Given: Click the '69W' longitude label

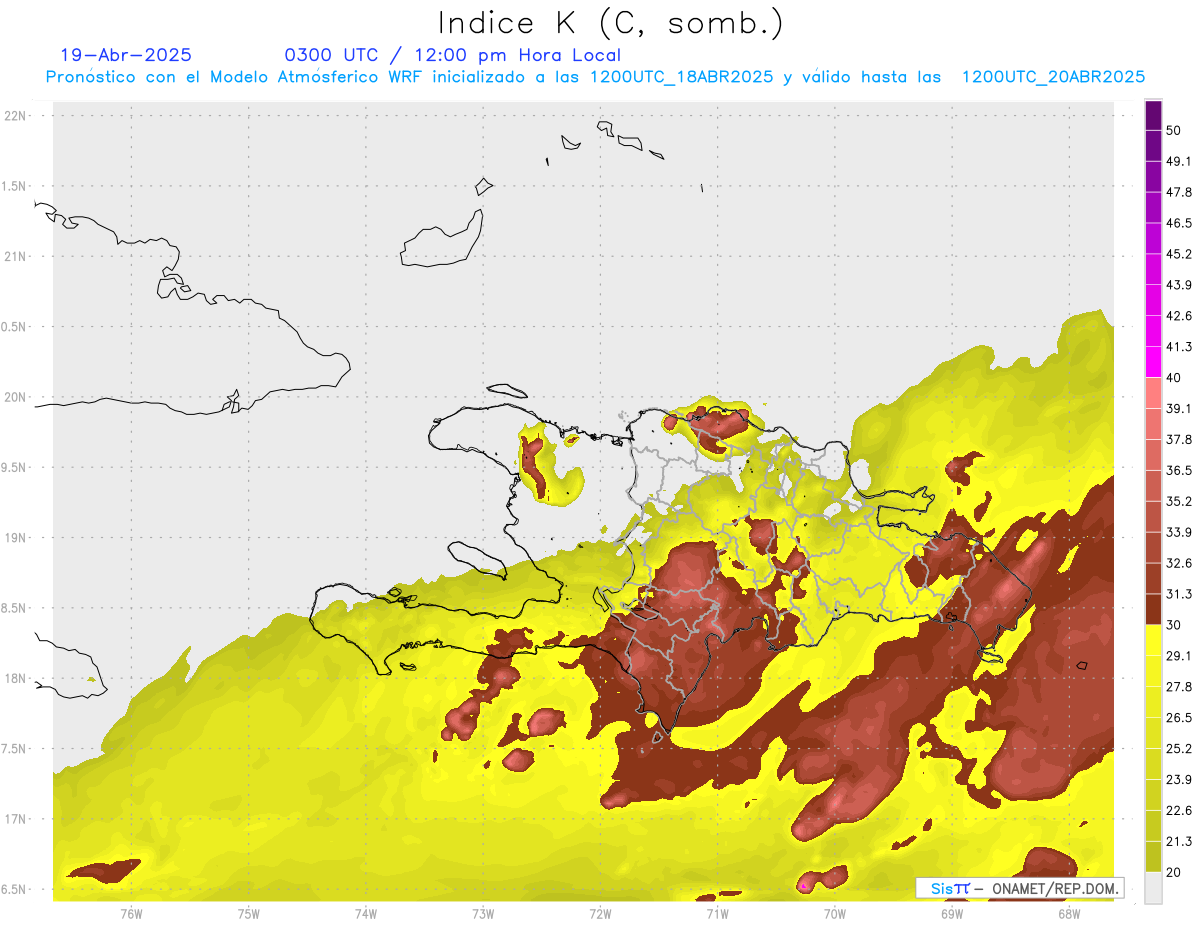Looking at the screenshot, I should point(952,913).
